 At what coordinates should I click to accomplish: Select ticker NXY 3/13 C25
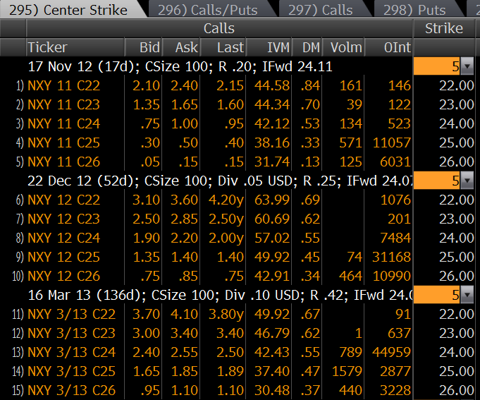tap(72, 371)
